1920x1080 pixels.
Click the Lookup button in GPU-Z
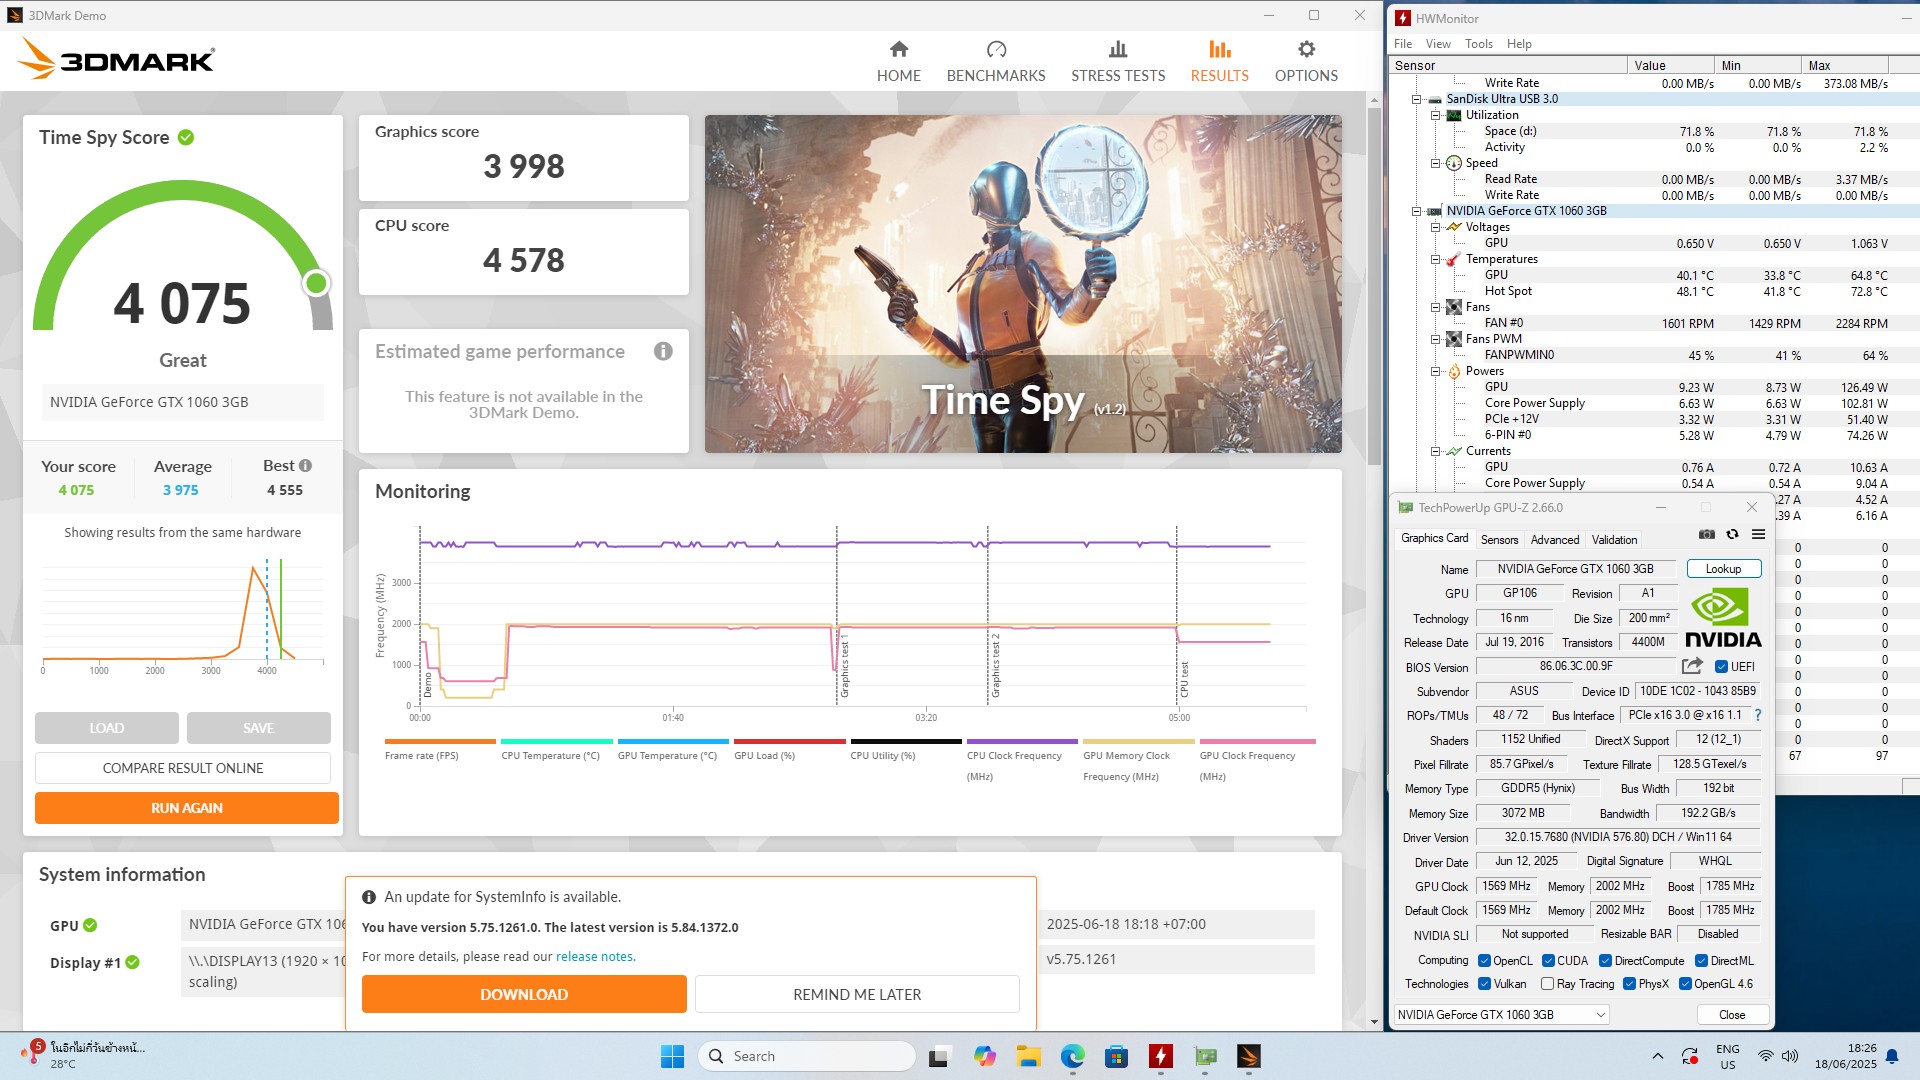1723,569
